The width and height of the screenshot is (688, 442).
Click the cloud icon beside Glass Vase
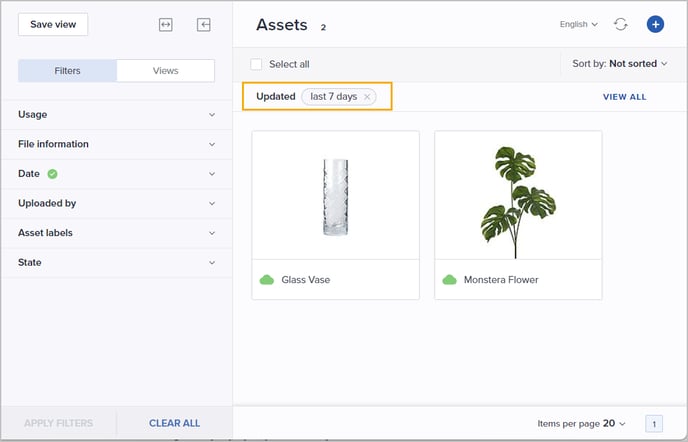click(x=267, y=280)
